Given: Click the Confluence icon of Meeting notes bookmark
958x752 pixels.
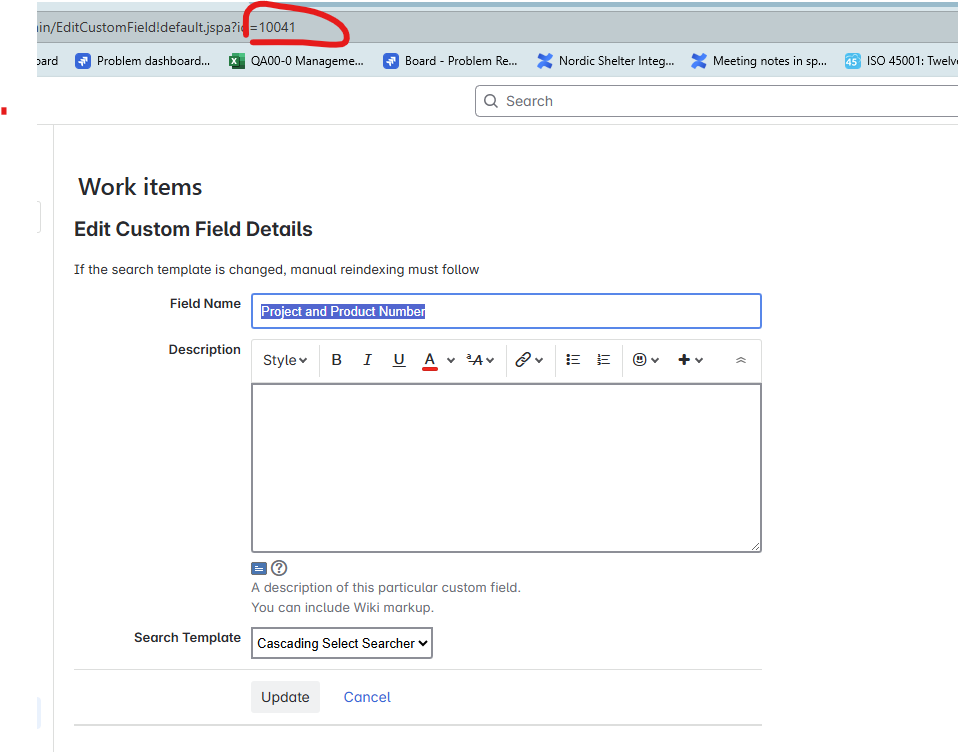Looking at the screenshot, I should pyautogui.click(x=699, y=61).
